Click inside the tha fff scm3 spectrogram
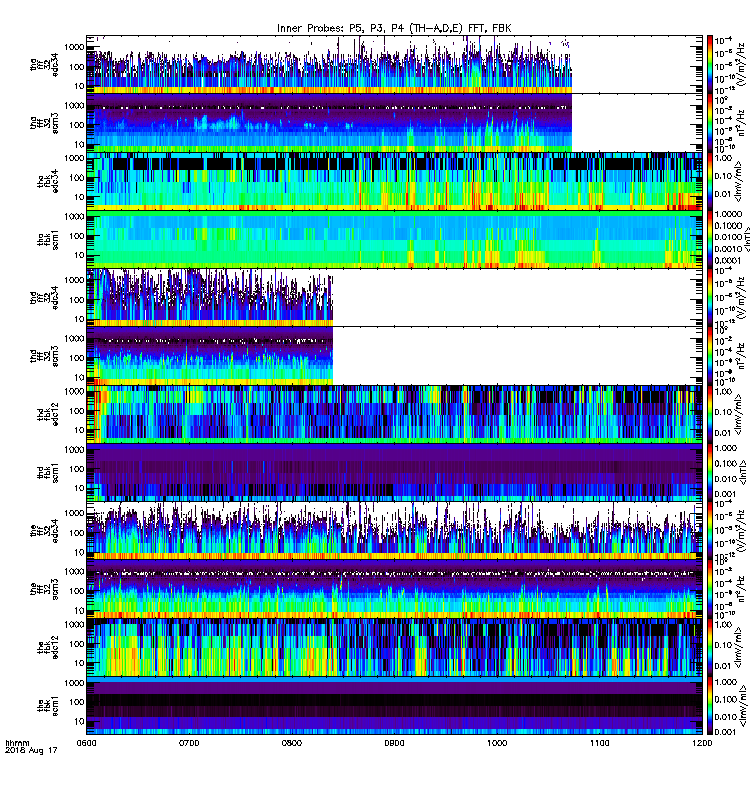This screenshot has height=800, width=750. [394, 123]
